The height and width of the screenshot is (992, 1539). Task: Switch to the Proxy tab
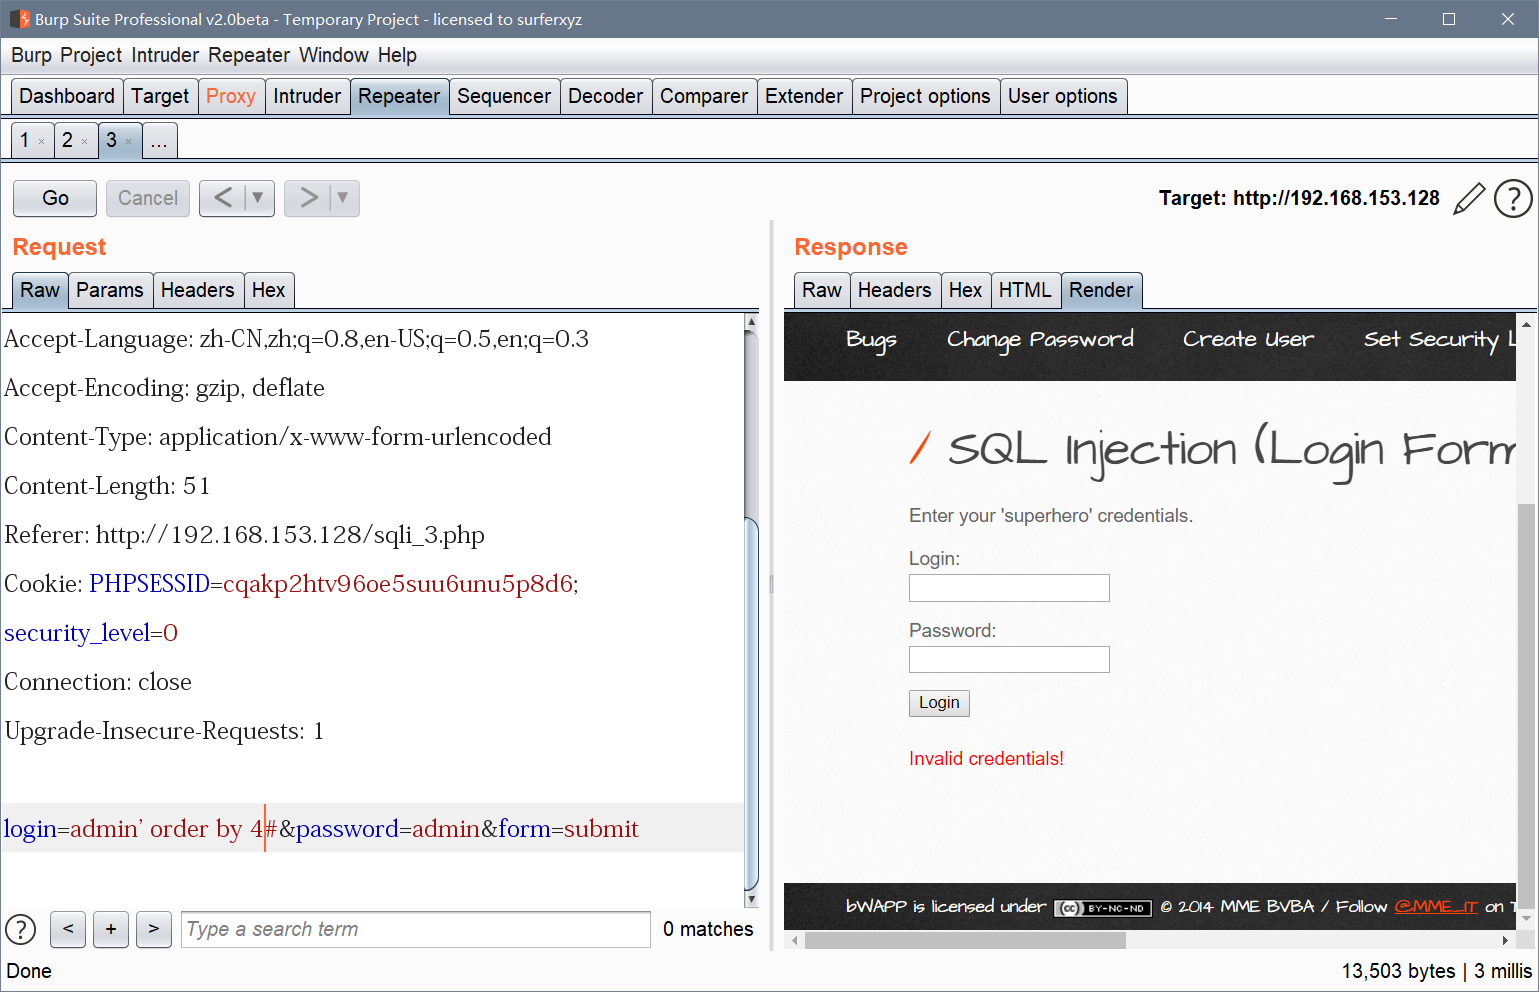point(231,96)
